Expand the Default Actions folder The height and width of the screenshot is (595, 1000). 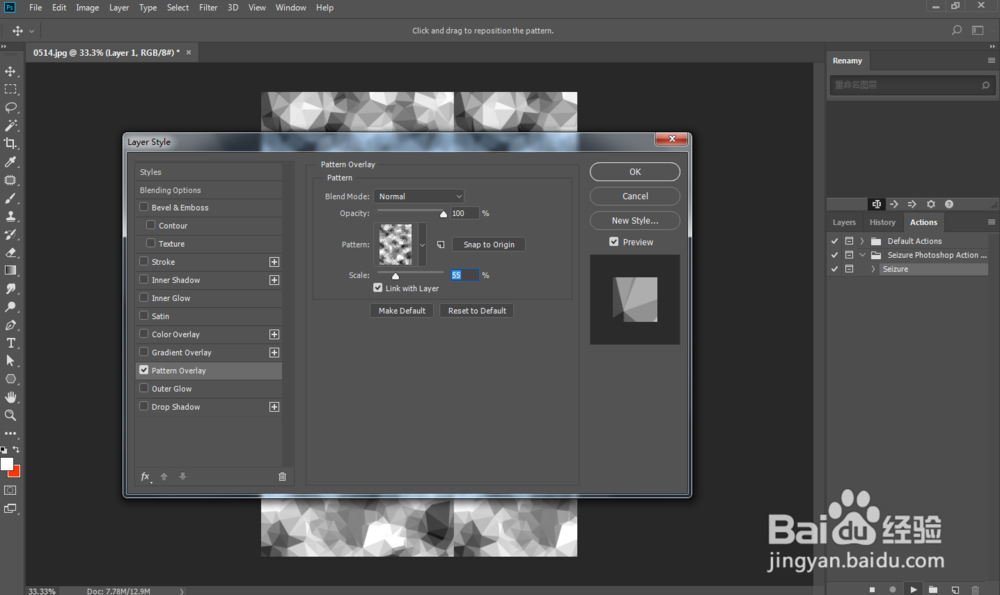(x=862, y=241)
